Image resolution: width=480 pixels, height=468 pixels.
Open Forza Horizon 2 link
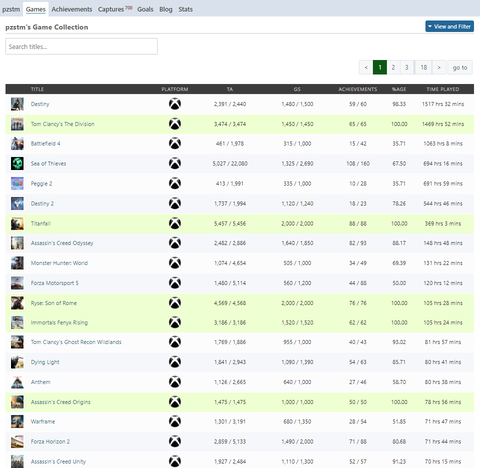pos(50,442)
